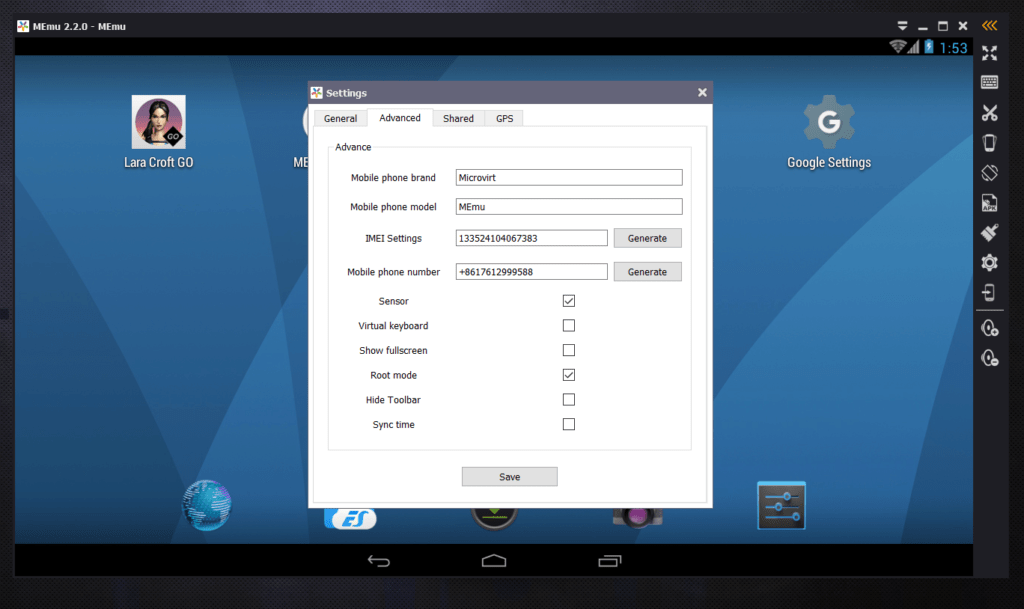Image resolution: width=1024 pixels, height=609 pixels.
Task: Click the phone with arrow sidebar icon
Action: [x=989, y=292]
